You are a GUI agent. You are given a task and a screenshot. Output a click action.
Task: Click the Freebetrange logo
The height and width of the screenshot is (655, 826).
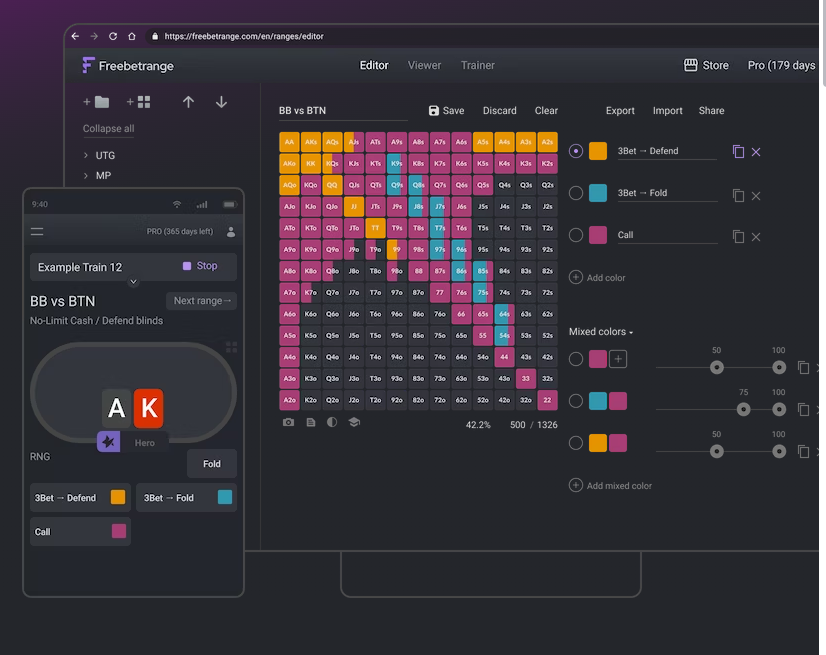128,66
